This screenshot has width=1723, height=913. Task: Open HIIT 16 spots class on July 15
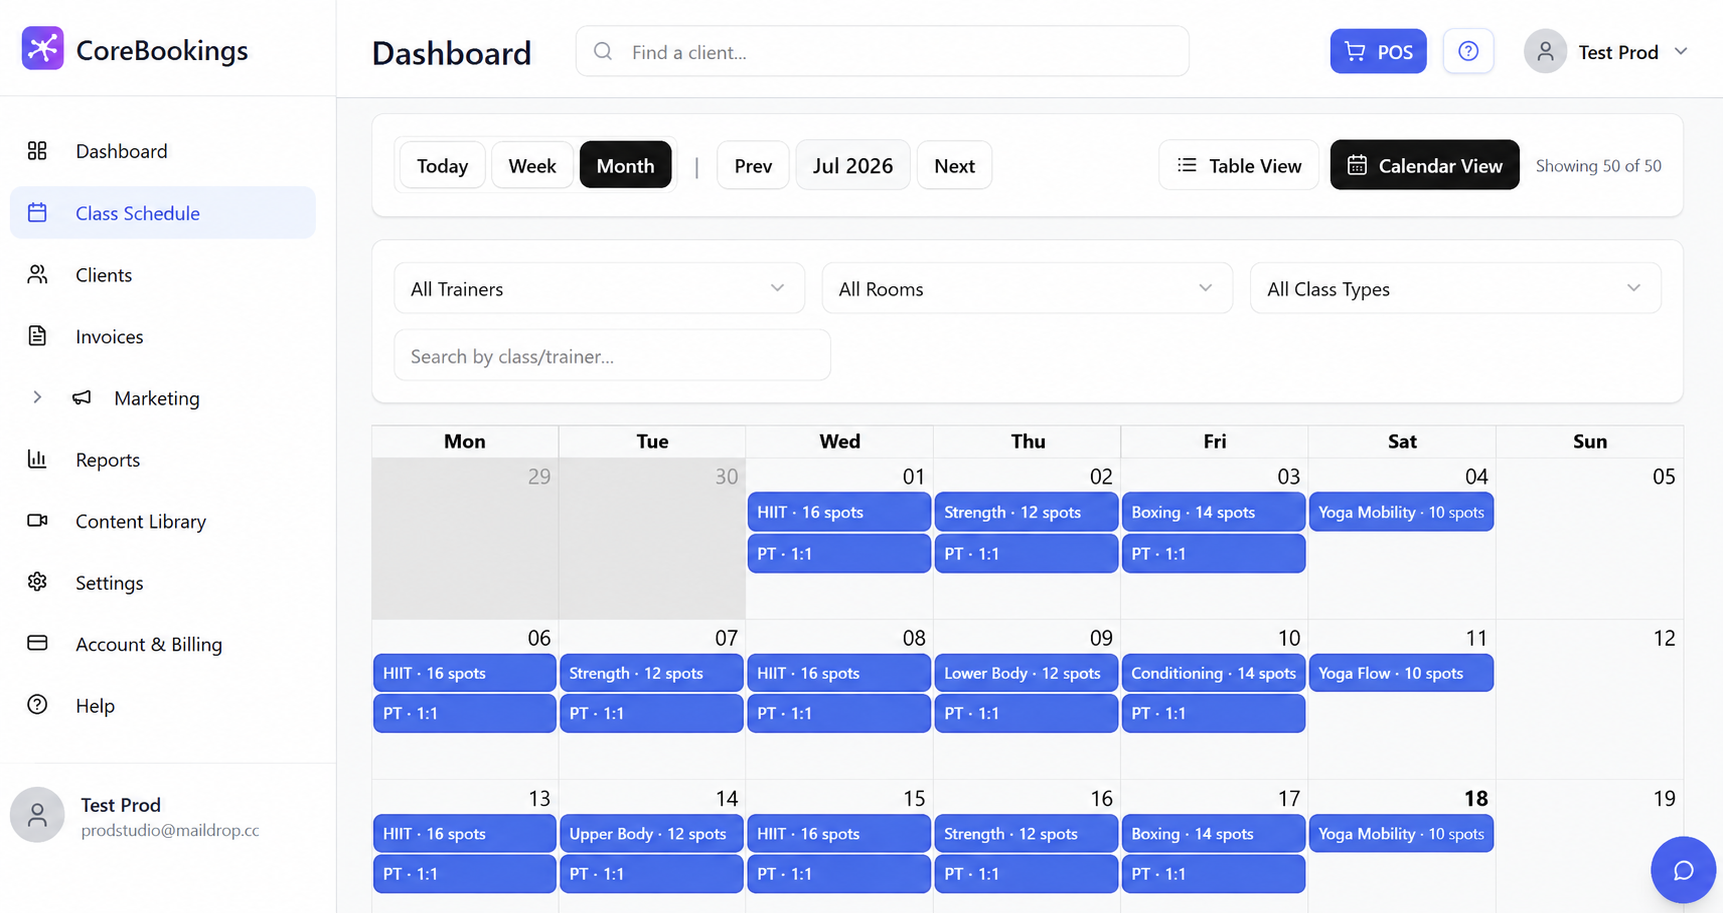click(839, 833)
